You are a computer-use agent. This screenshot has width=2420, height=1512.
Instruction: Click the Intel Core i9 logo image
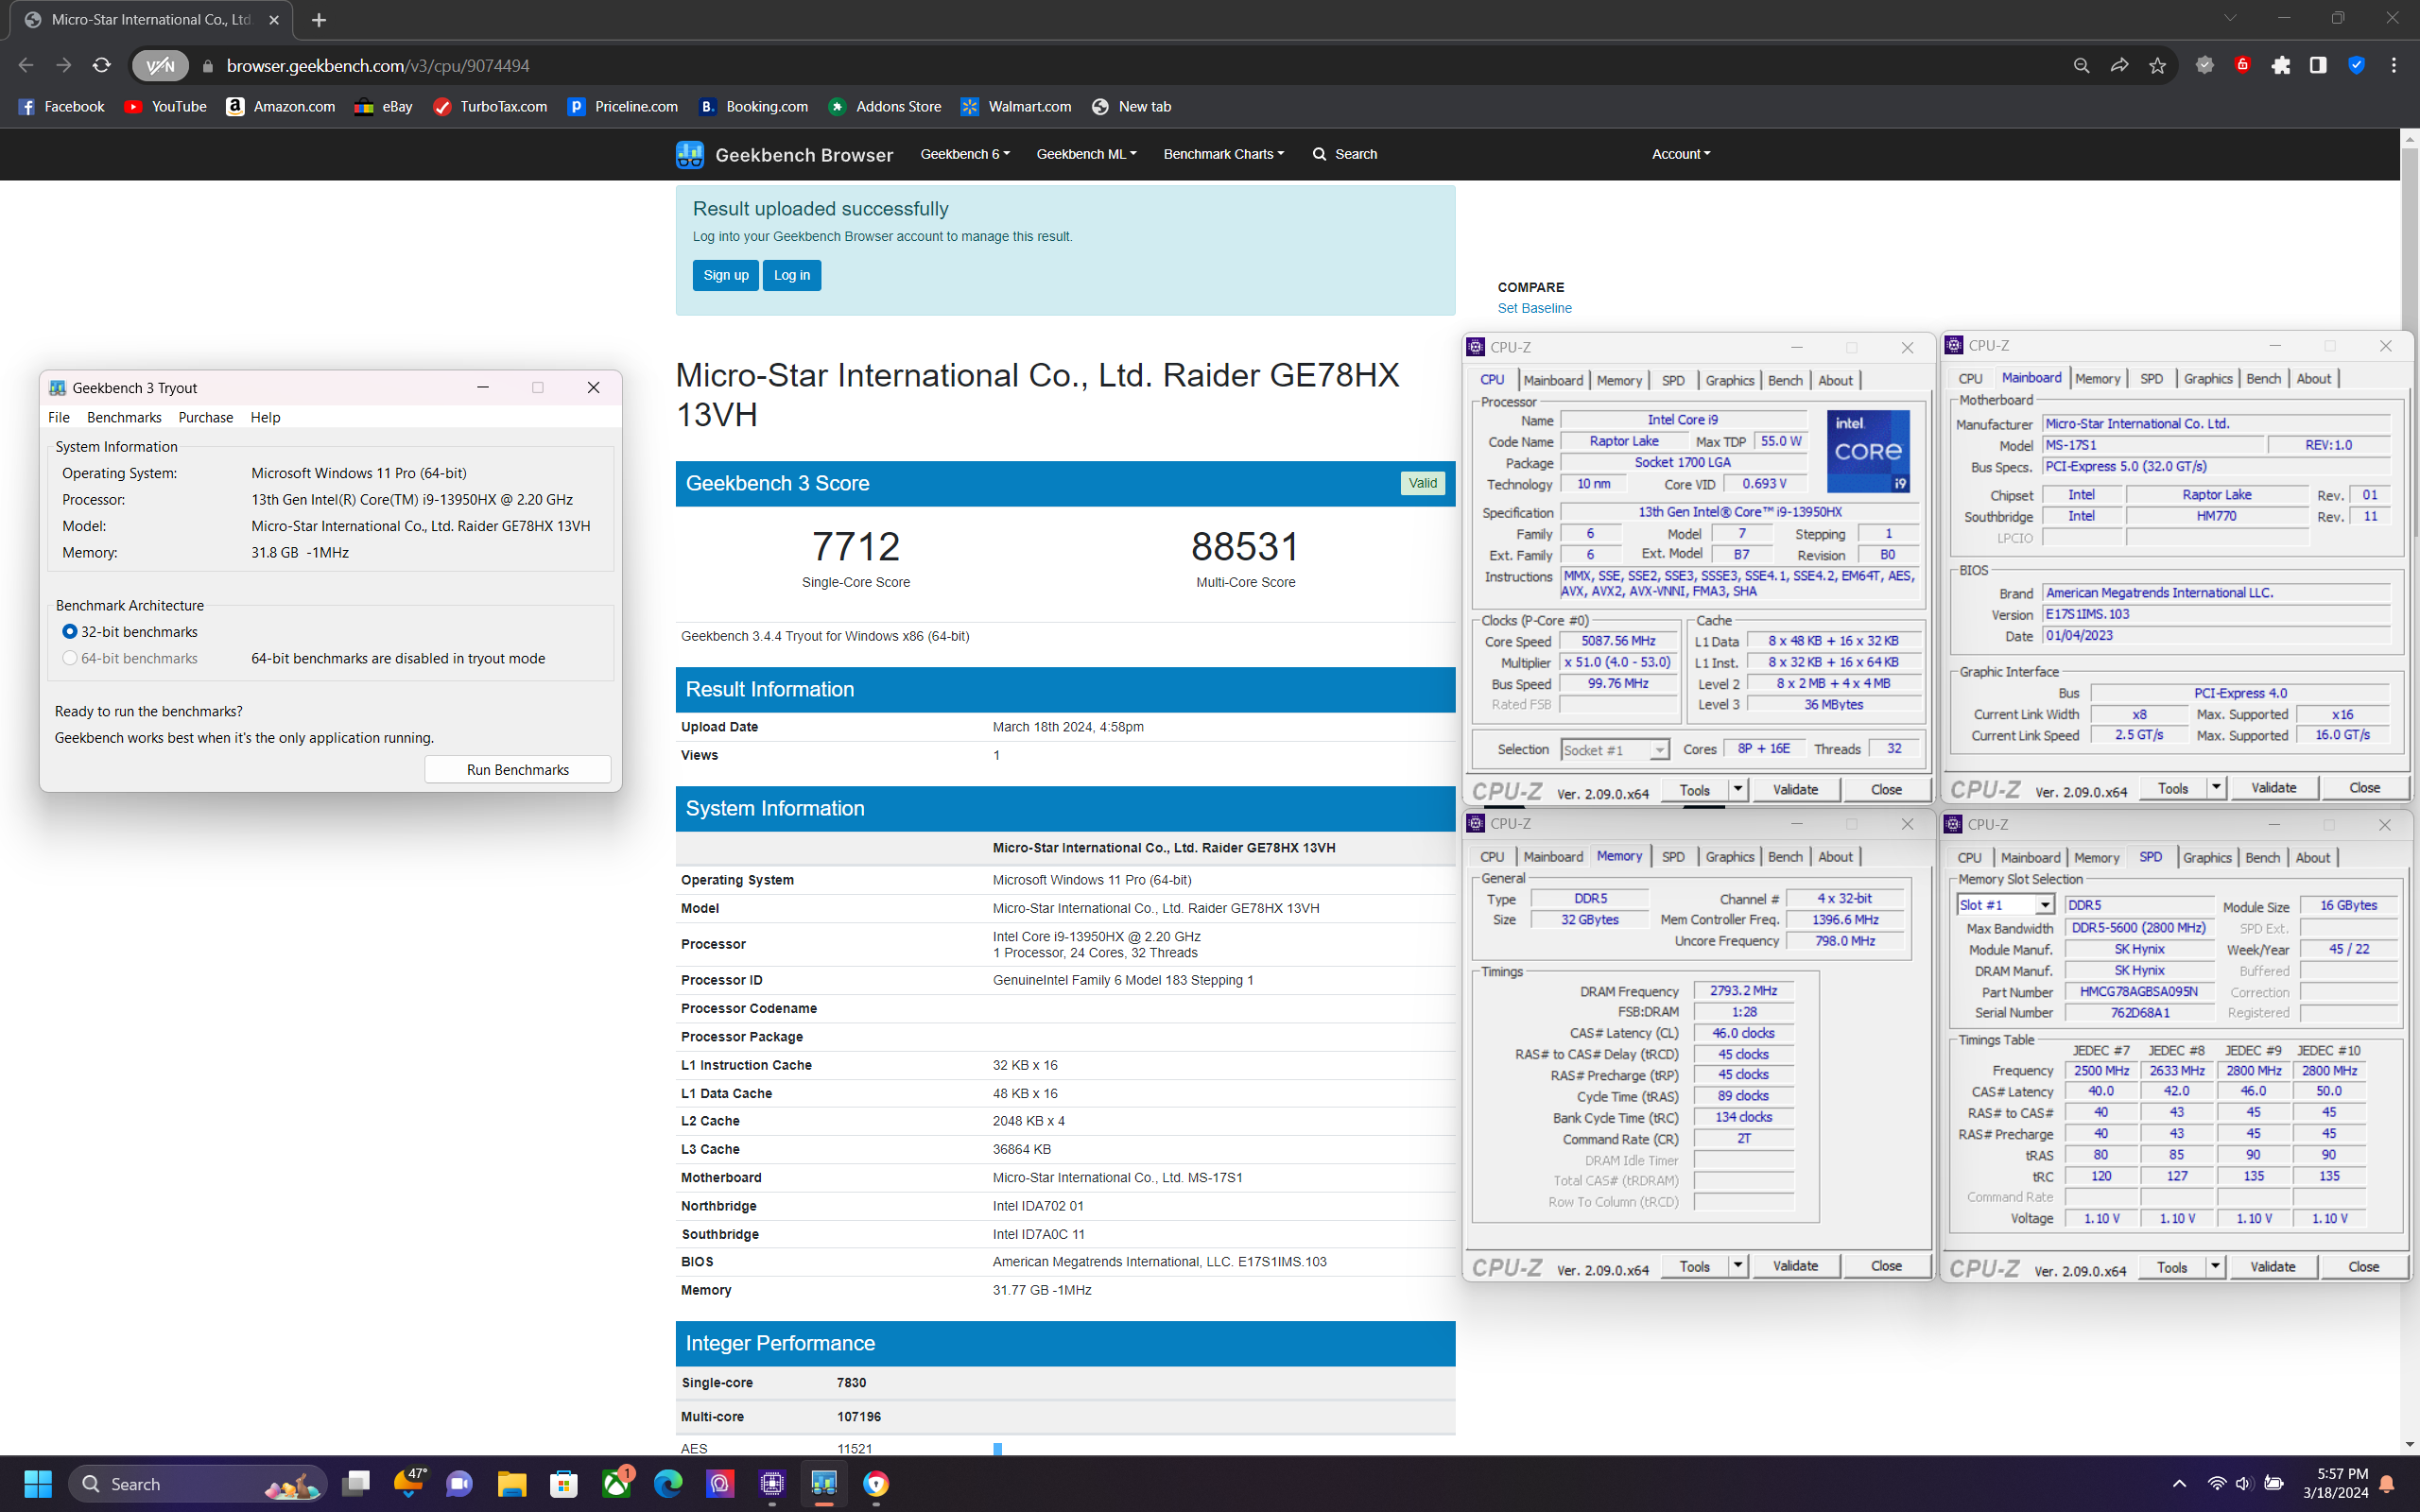pos(1868,451)
